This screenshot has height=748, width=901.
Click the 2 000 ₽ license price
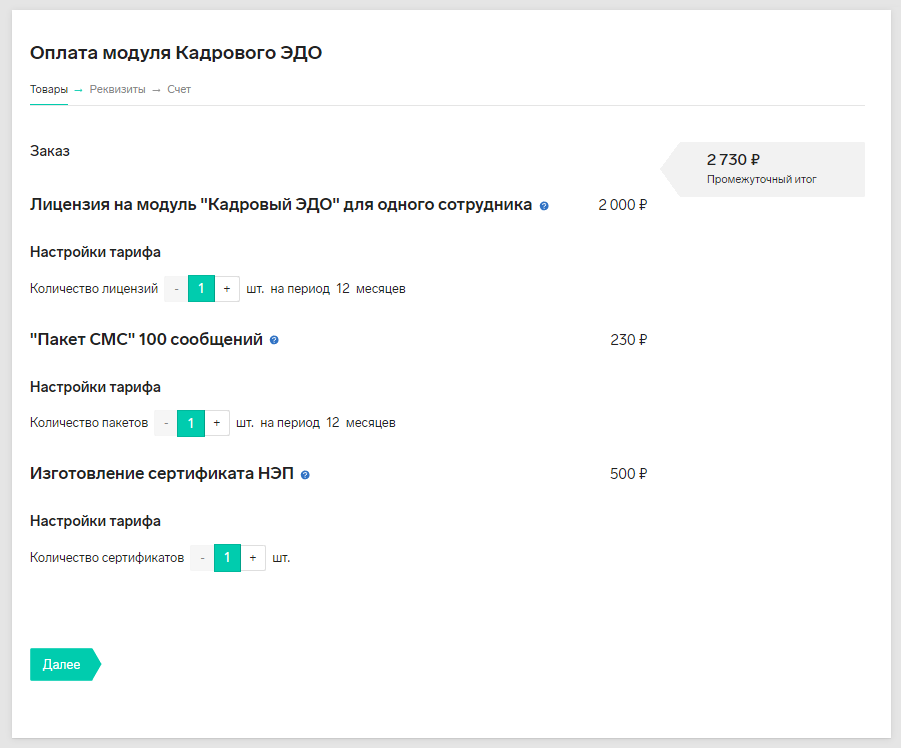[622, 205]
